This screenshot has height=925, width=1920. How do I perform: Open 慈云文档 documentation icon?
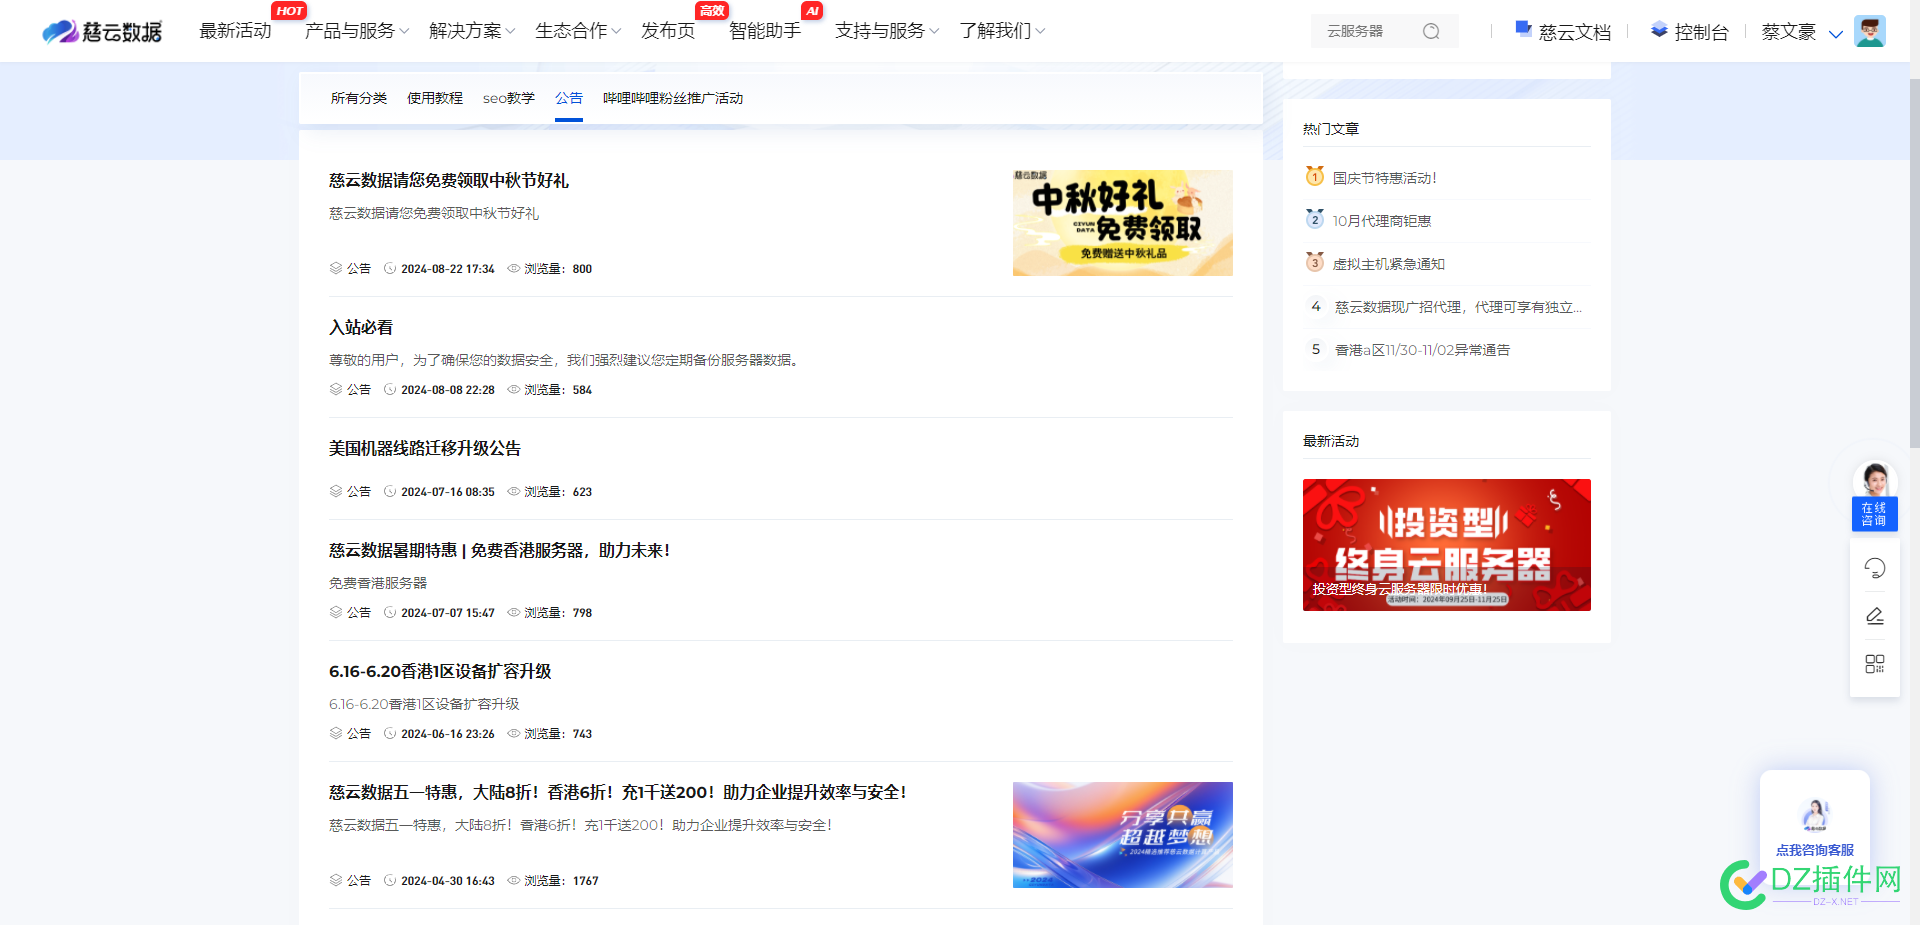1523,29
